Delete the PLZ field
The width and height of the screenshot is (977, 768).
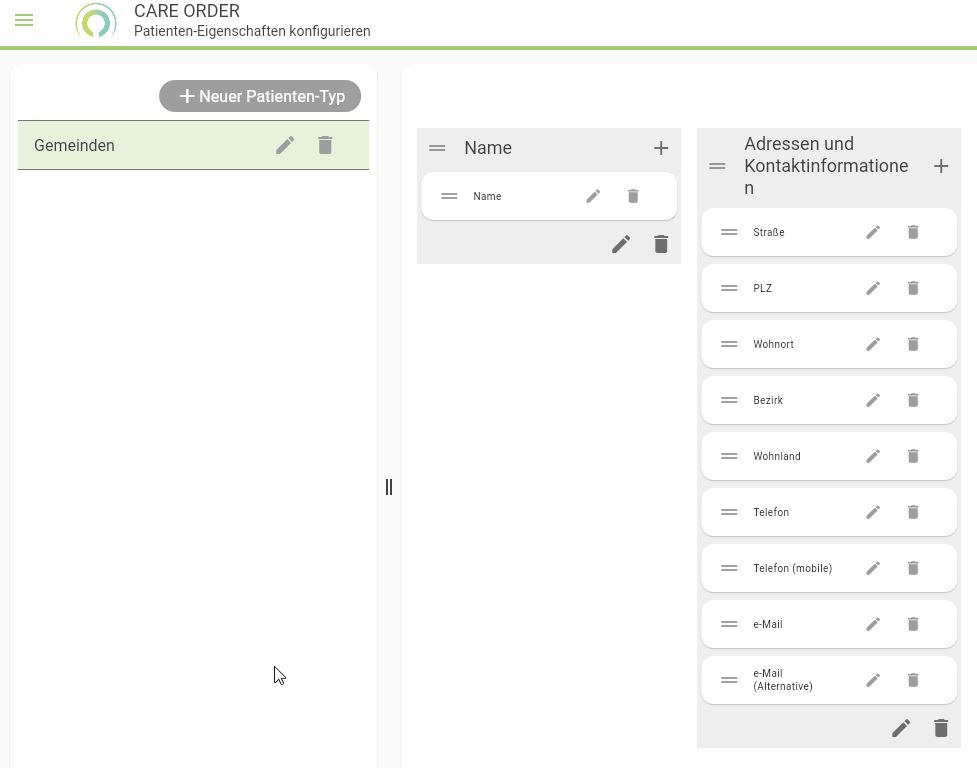pyautogui.click(x=913, y=288)
